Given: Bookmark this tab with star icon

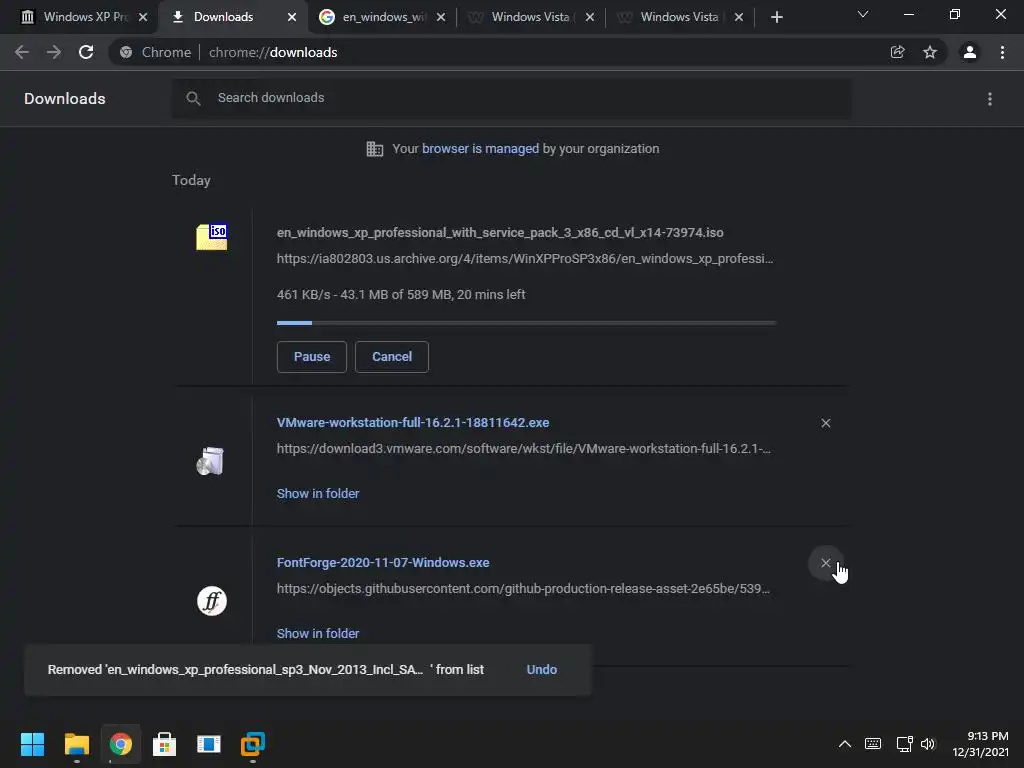Looking at the screenshot, I should [x=930, y=52].
